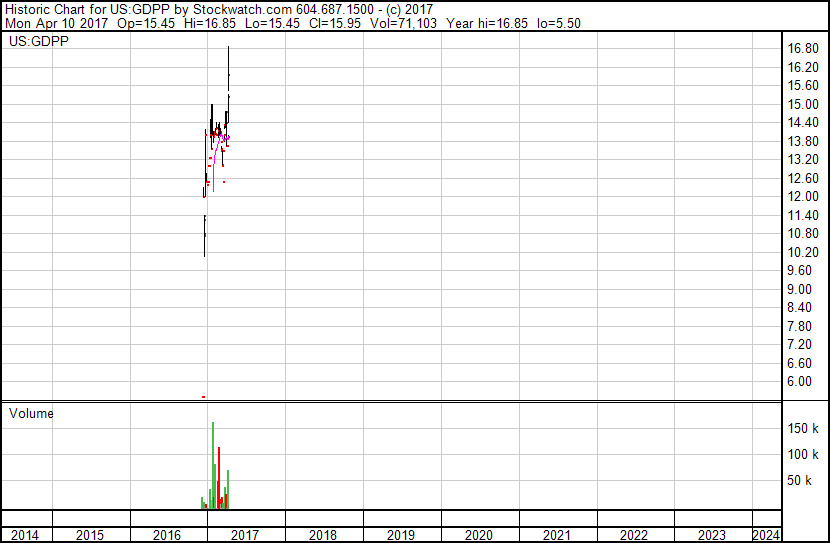Click the 6.00 price axis label
The height and width of the screenshot is (543, 830).
tap(799, 382)
